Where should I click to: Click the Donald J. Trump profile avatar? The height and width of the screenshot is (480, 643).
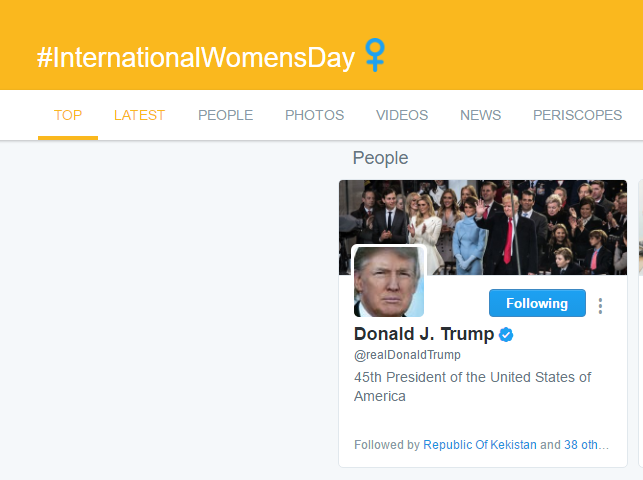[389, 281]
